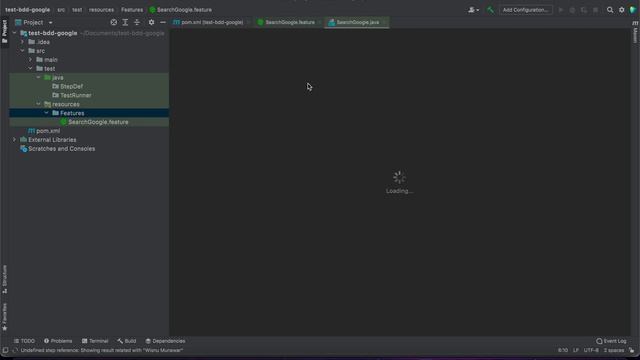Screen dimensions: 640x360
Task: Click the Debug bug icon
Action: pos(572,10)
